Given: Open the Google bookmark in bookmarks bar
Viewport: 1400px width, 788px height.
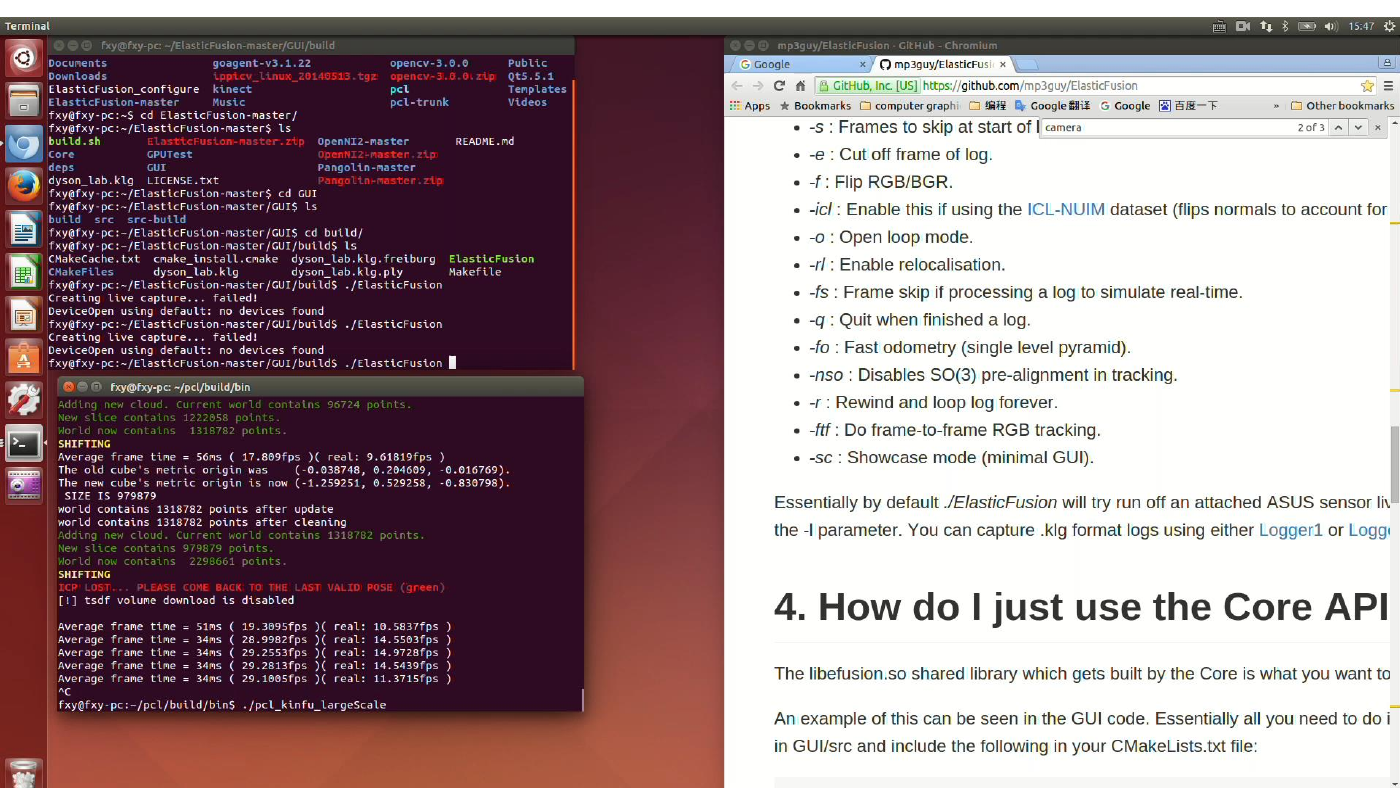Looking at the screenshot, I should [x=1125, y=106].
